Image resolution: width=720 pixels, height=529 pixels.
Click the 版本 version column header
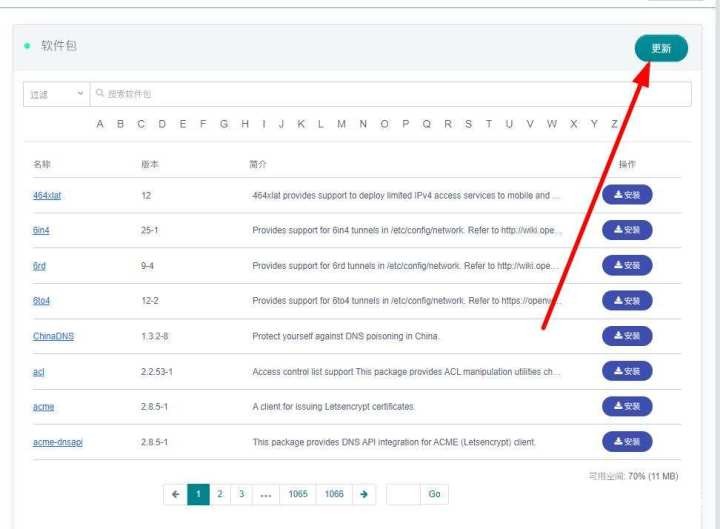pyautogui.click(x=150, y=164)
